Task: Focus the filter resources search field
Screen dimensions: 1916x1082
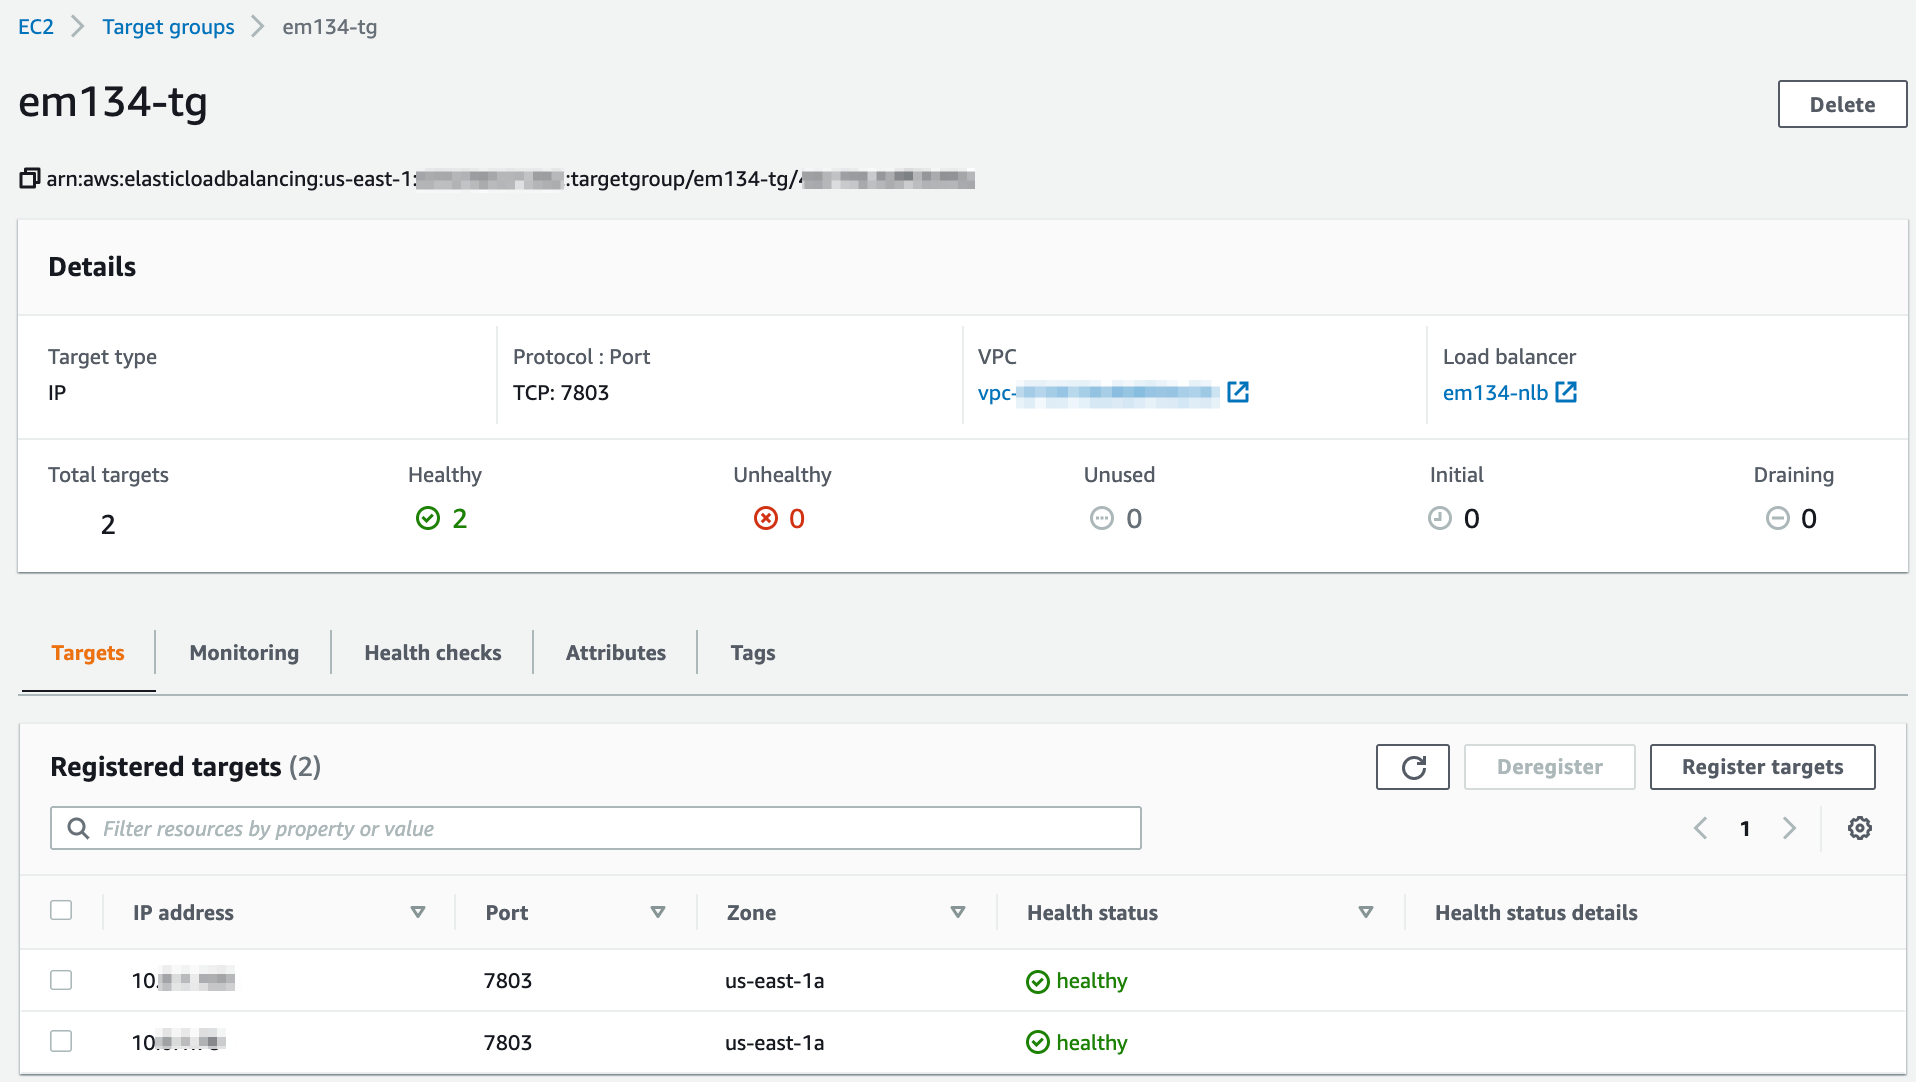Action: [596, 828]
